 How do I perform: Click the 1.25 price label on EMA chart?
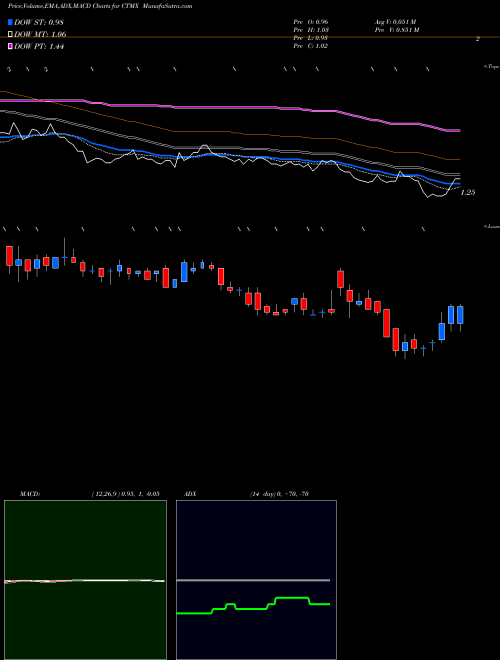pos(468,192)
